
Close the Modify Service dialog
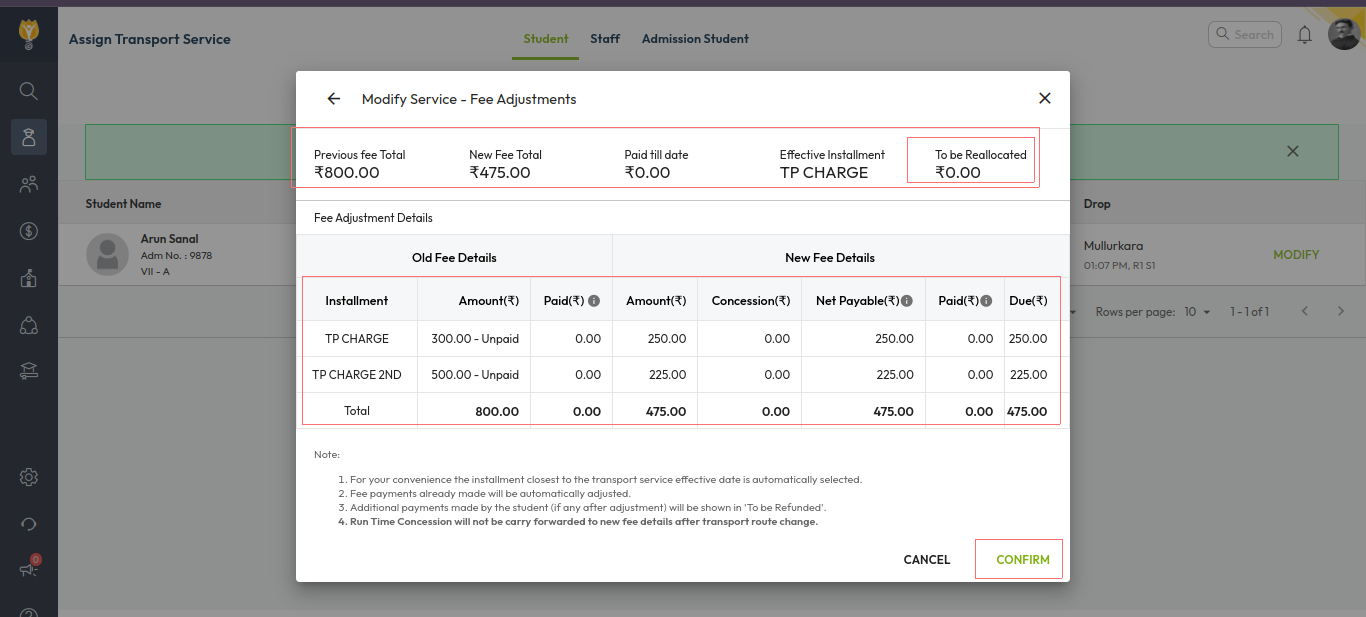click(1045, 98)
